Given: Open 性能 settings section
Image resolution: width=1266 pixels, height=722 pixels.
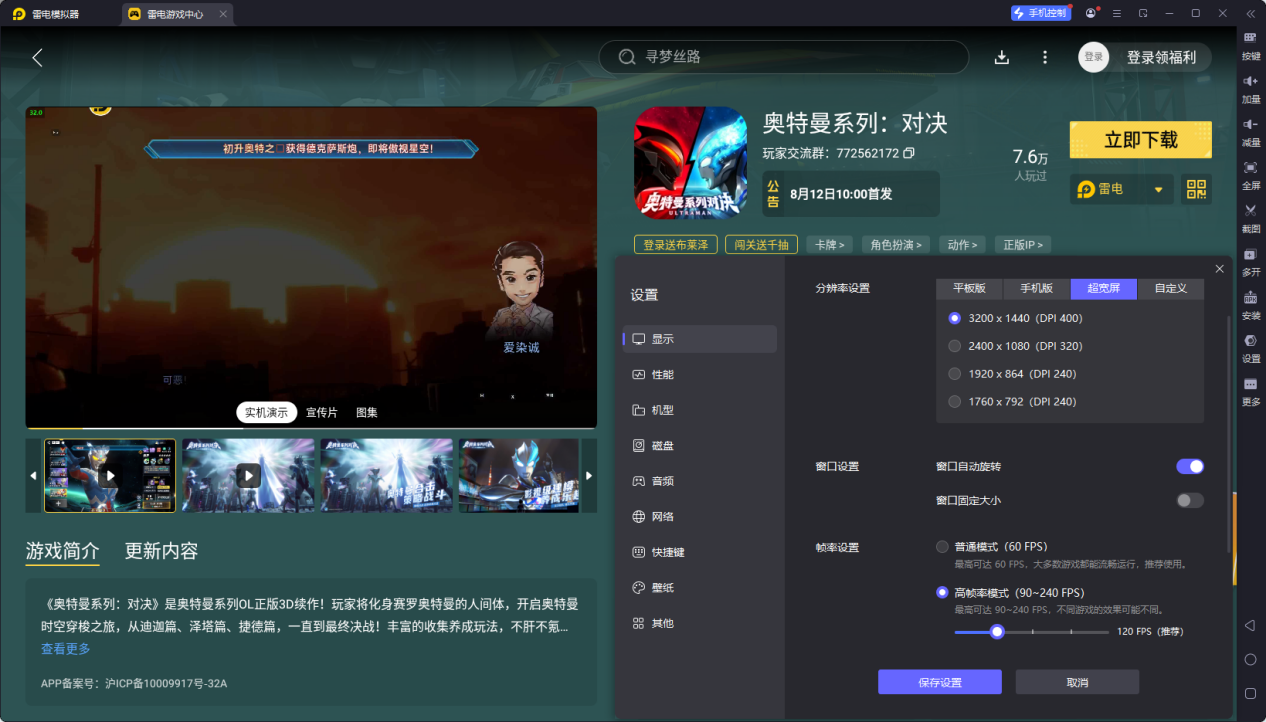Looking at the screenshot, I should click(699, 374).
